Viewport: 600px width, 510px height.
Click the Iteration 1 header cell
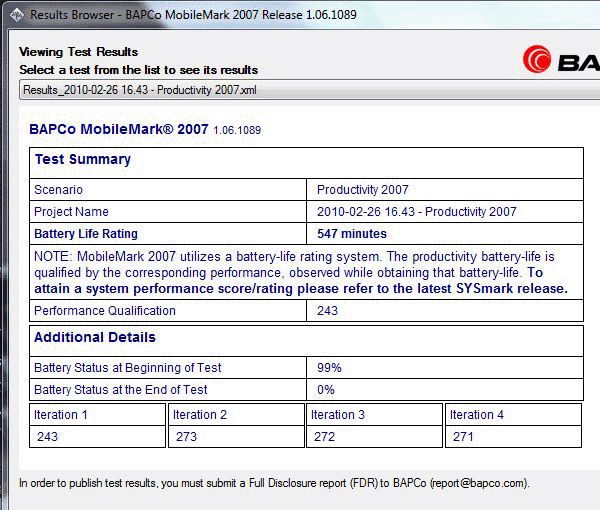[x=98, y=415]
